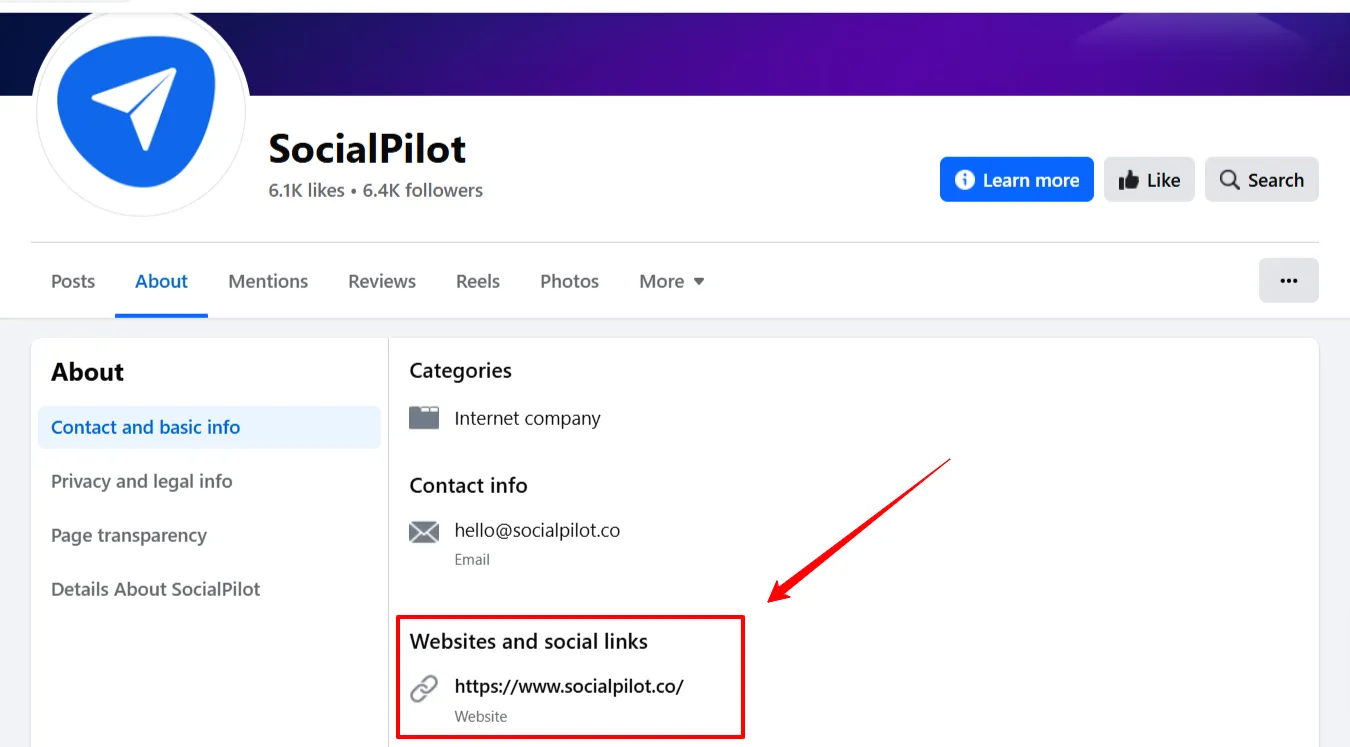Click the Internet company category briefcase icon
The image size is (1350, 747).
[424, 418]
